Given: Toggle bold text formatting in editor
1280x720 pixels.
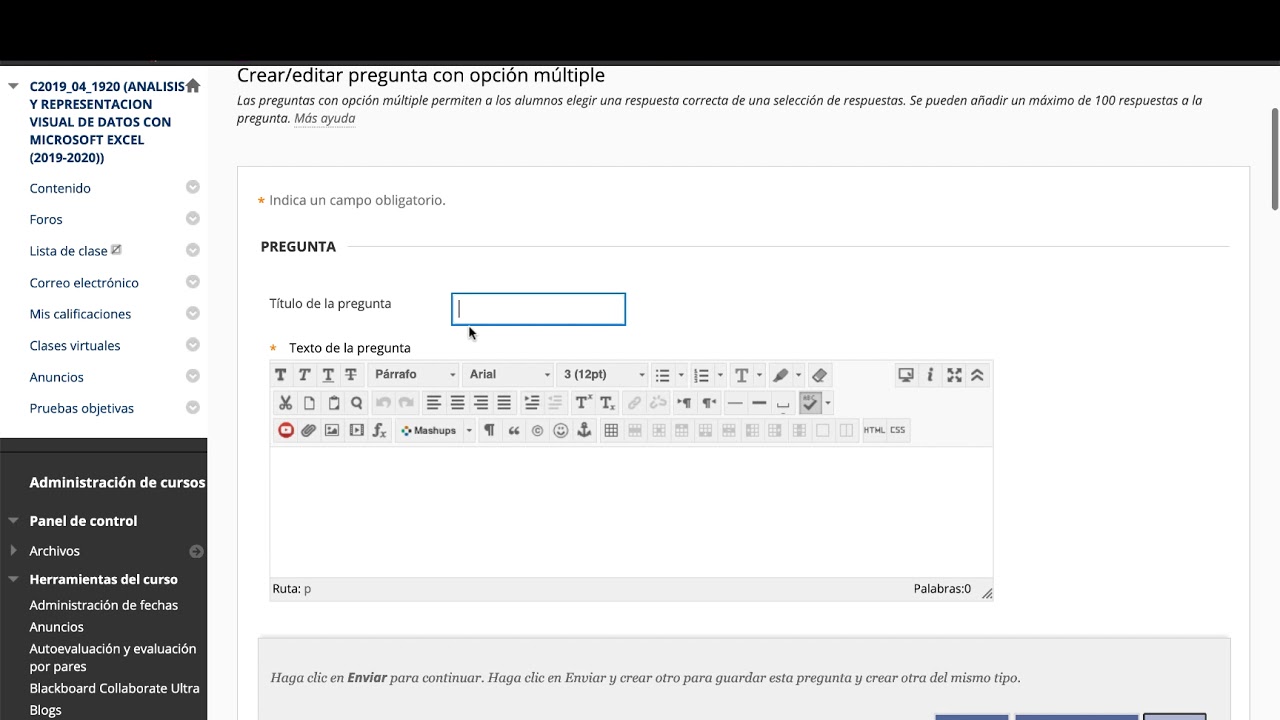Looking at the screenshot, I should [x=281, y=375].
